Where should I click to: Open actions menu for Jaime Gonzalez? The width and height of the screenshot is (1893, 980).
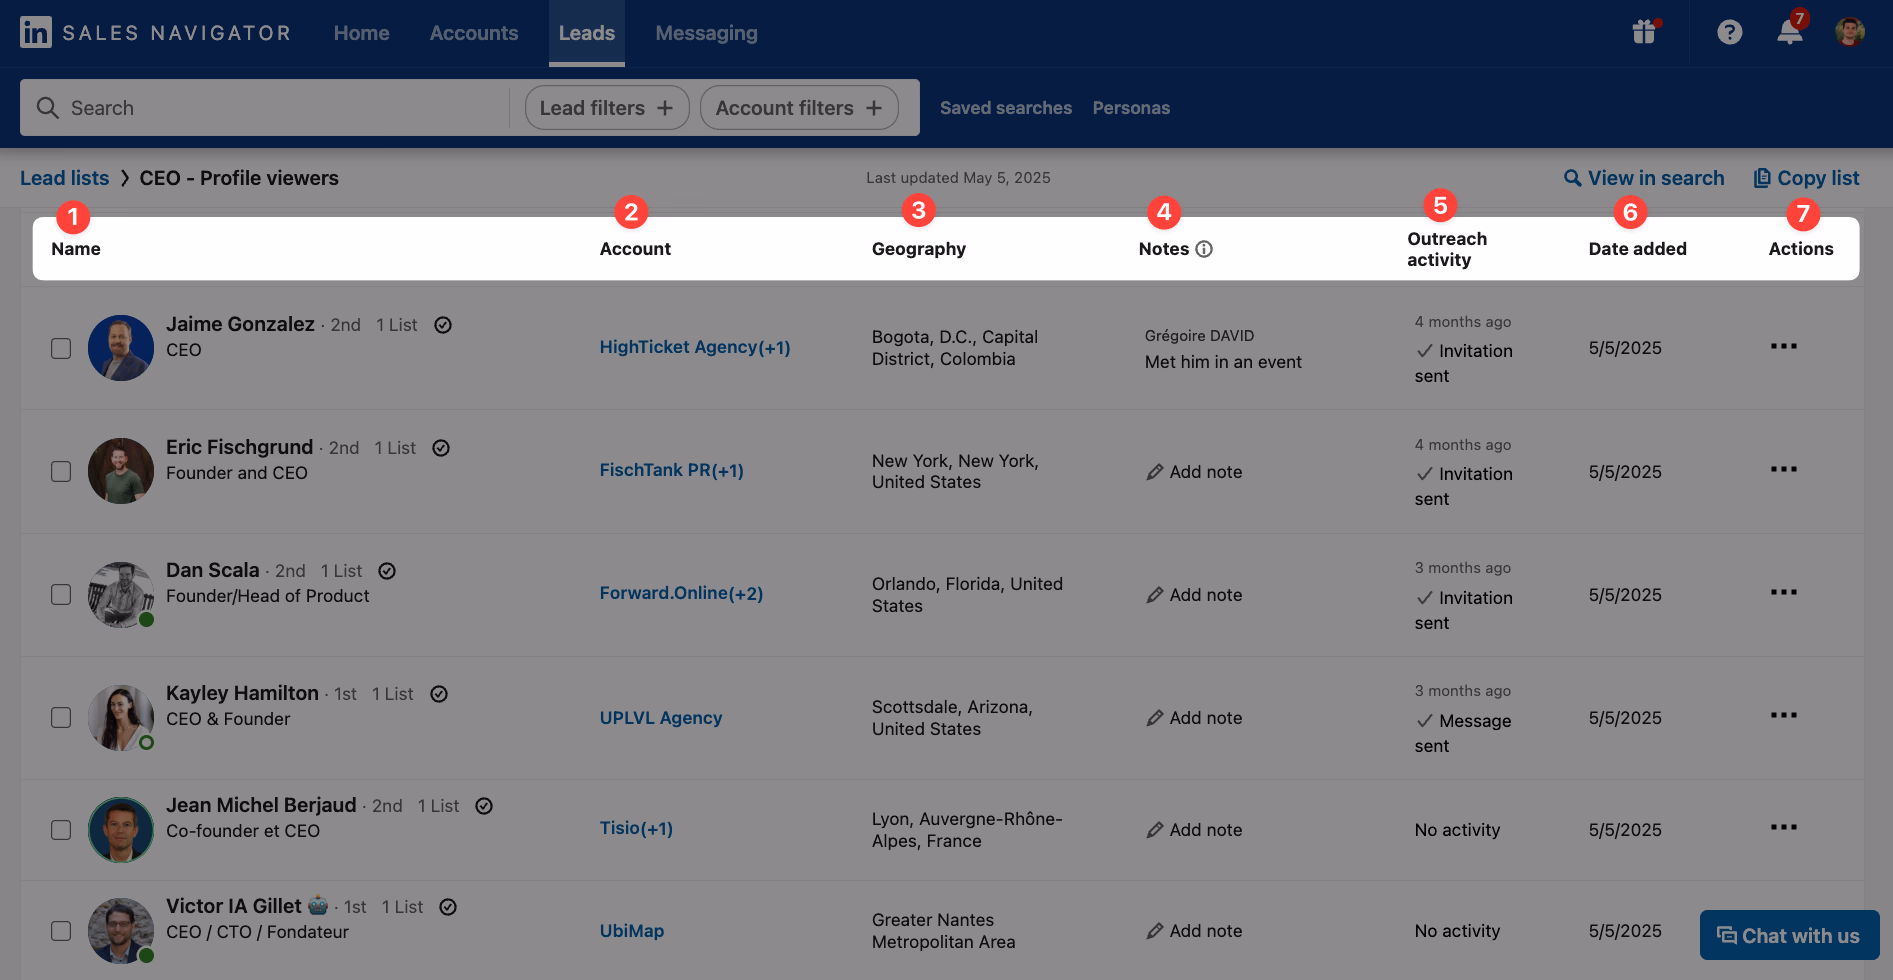coord(1784,346)
